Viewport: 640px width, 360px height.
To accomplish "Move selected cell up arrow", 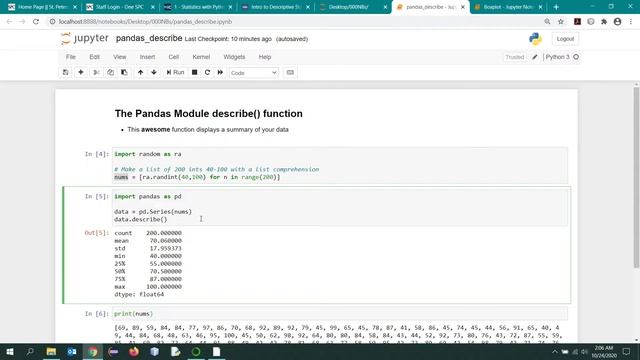I will click(x=140, y=72).
